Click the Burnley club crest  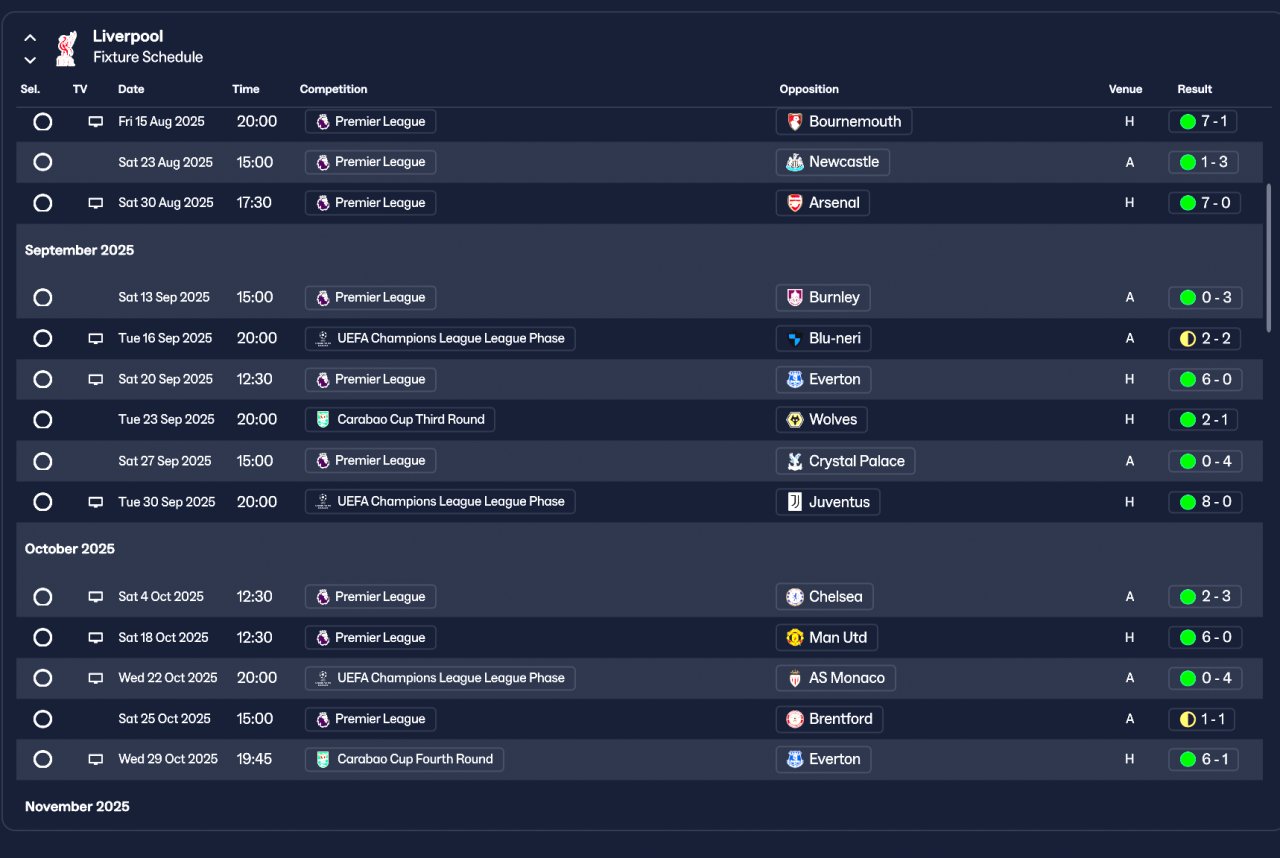[795, 298]
